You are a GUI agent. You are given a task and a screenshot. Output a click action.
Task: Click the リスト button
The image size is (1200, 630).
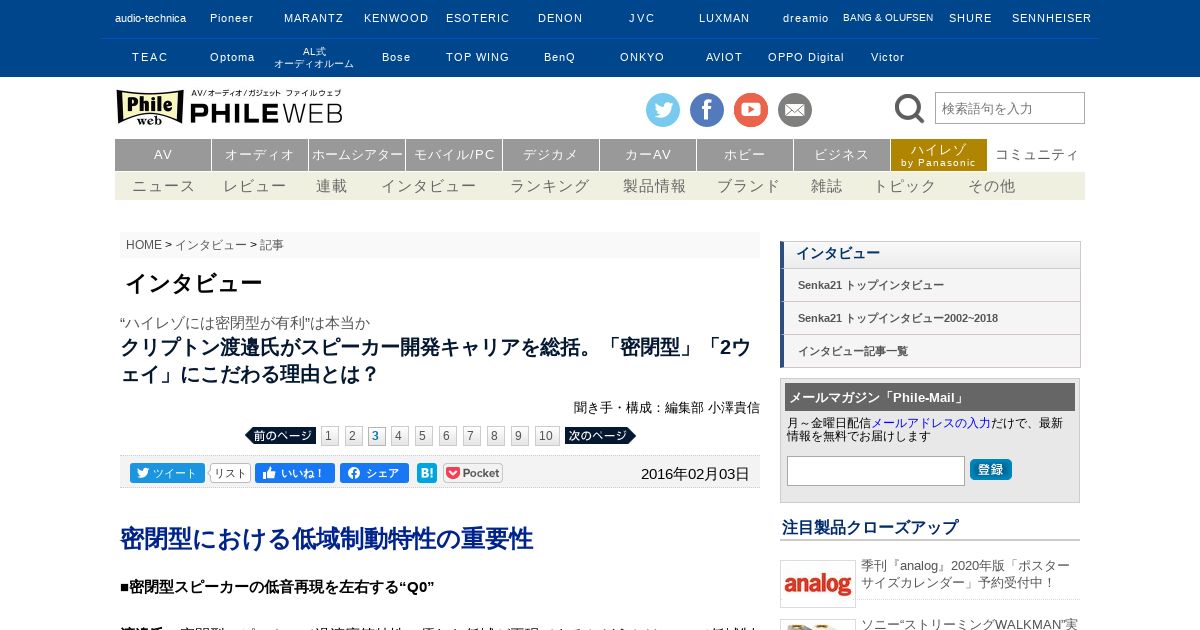(x=230, y=473)
